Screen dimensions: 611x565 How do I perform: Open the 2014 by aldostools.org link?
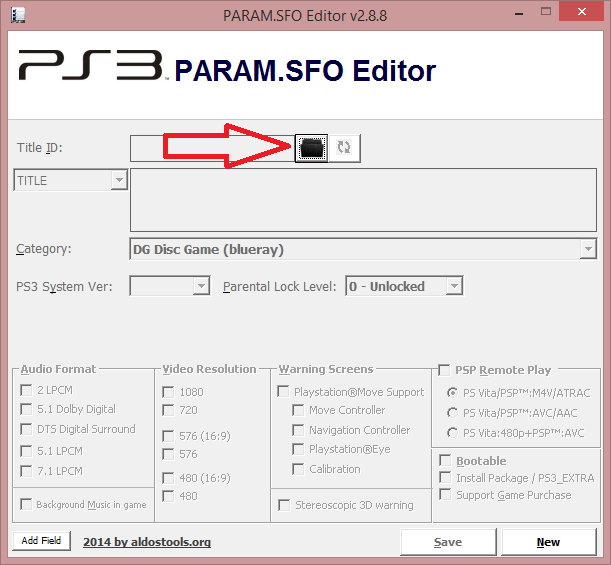click(147, 542)
